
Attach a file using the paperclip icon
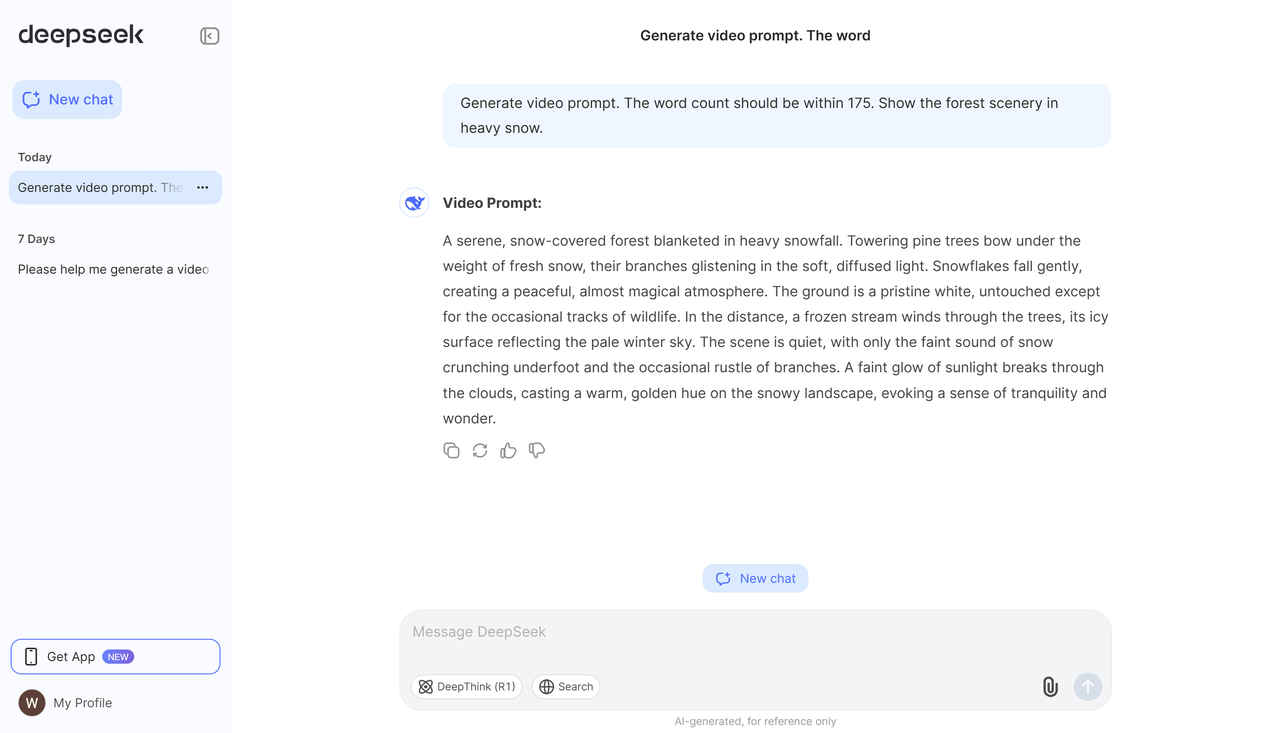pos(1049,687)
